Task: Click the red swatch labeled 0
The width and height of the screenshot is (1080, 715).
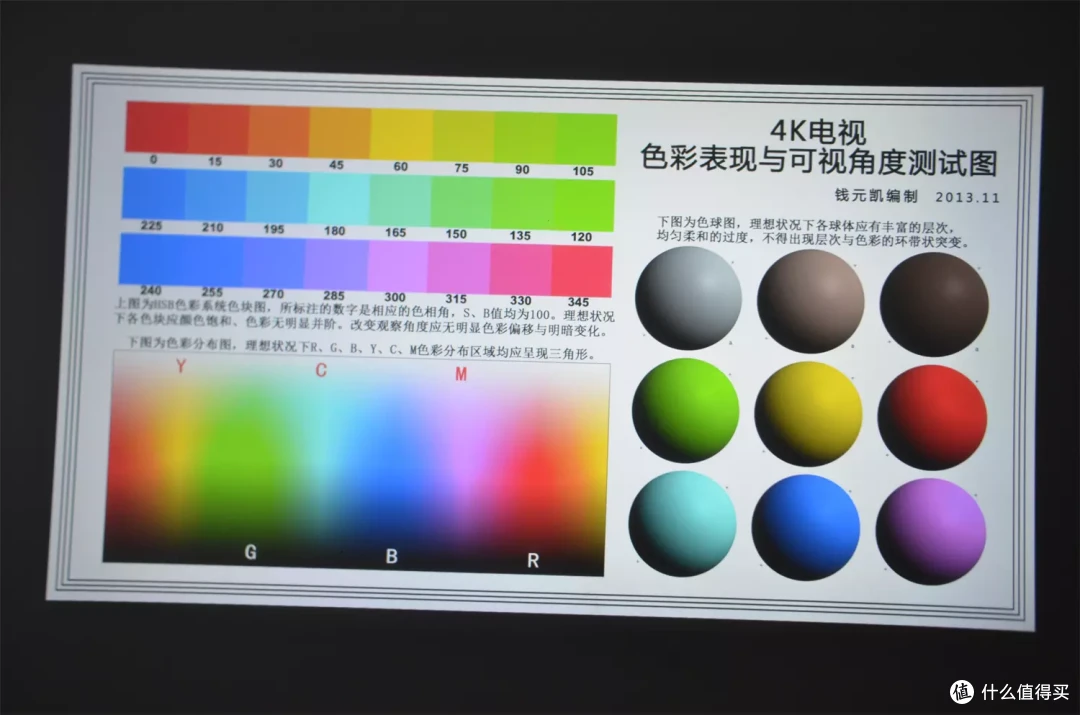Action: point(156,127)
